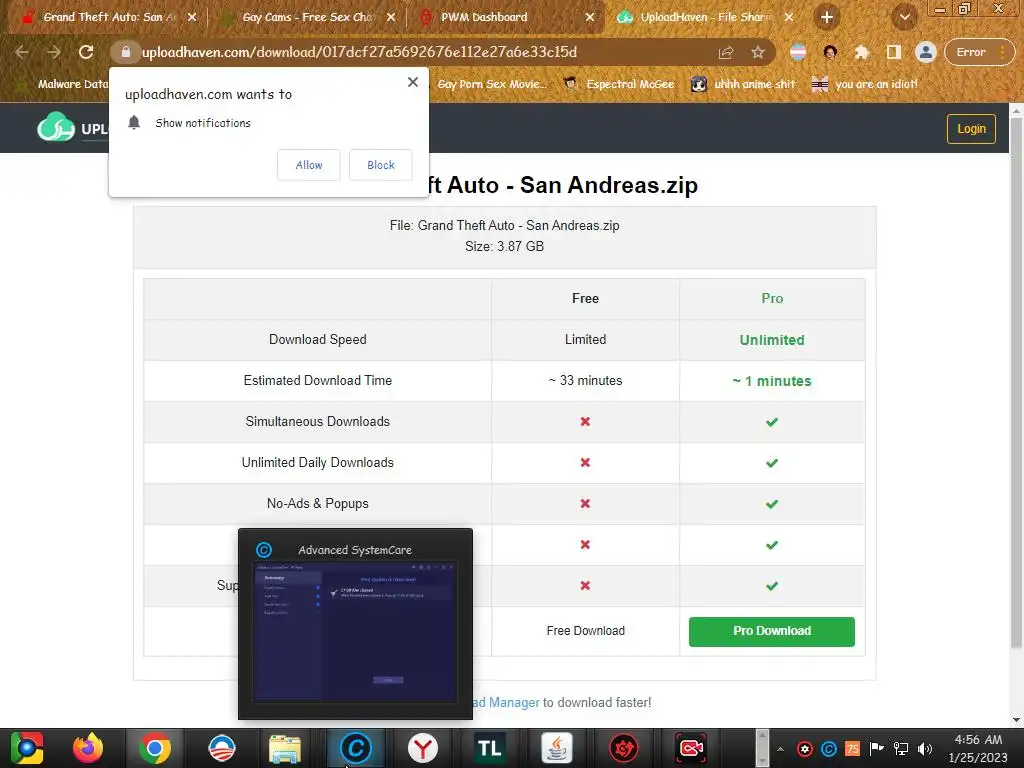
Task: Reload the page with the refresh icon
Action: pos(86,52)
